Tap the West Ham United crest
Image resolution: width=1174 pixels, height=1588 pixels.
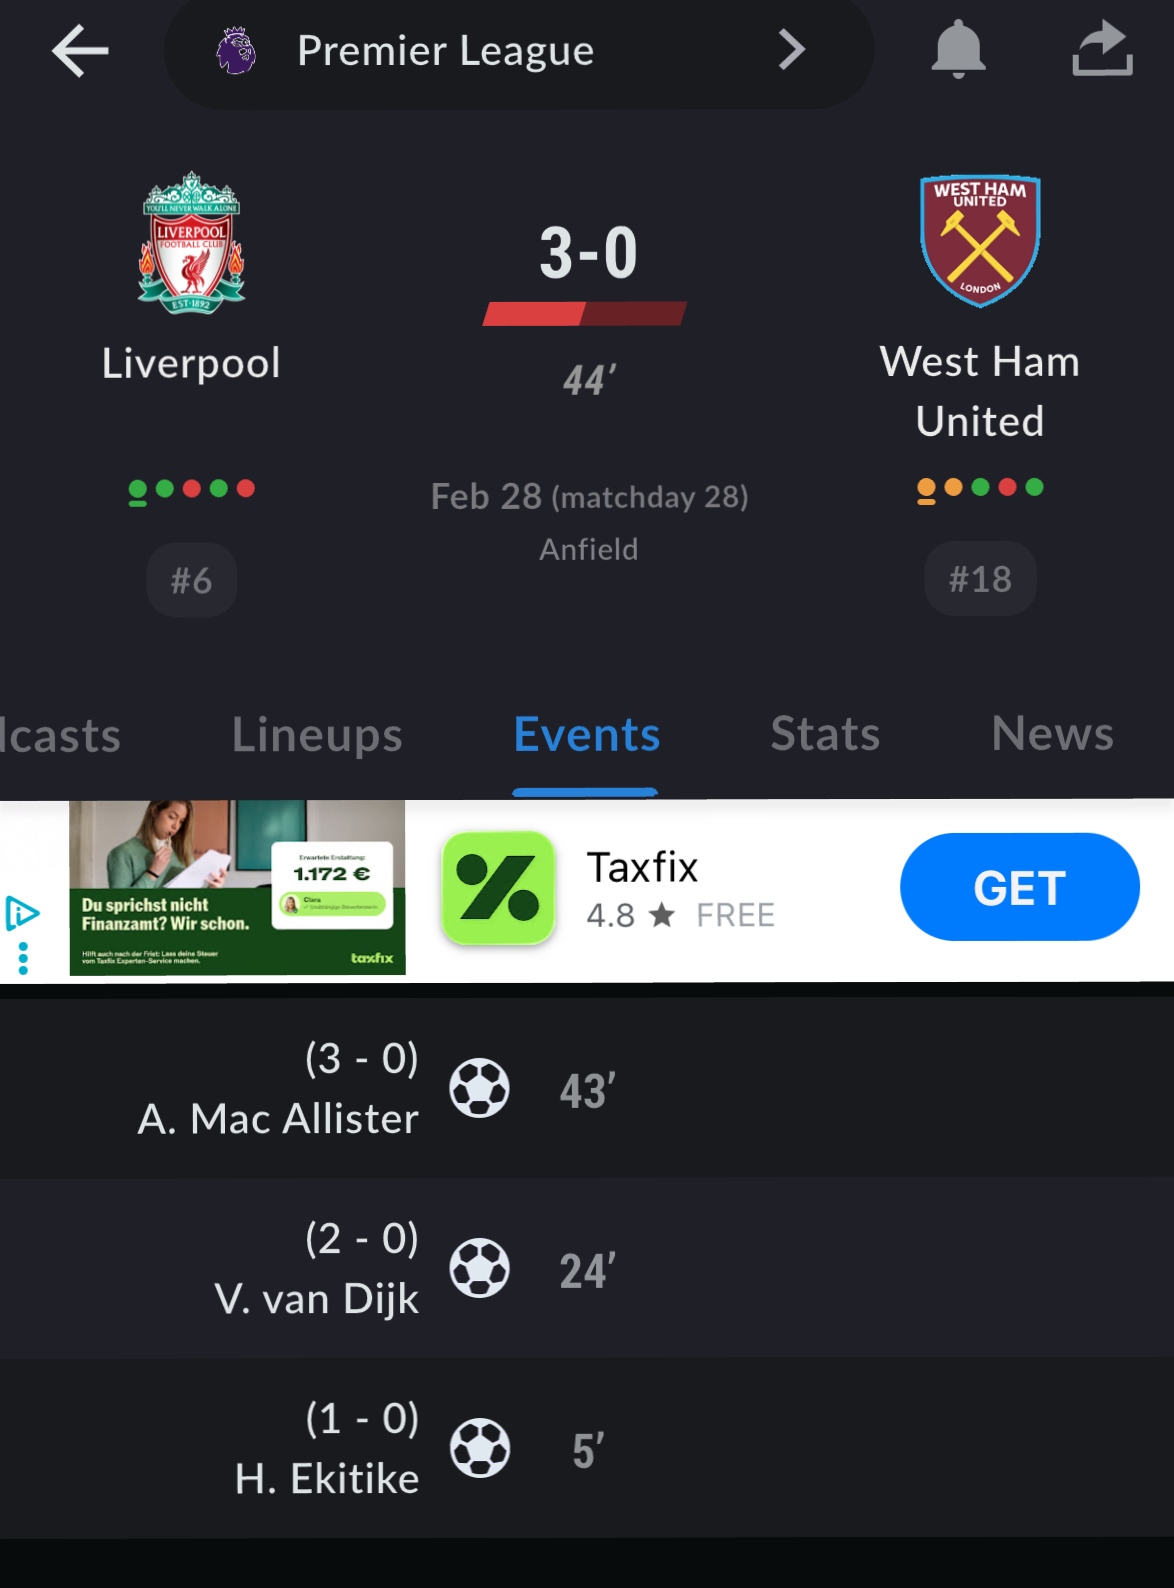[980, 241]
